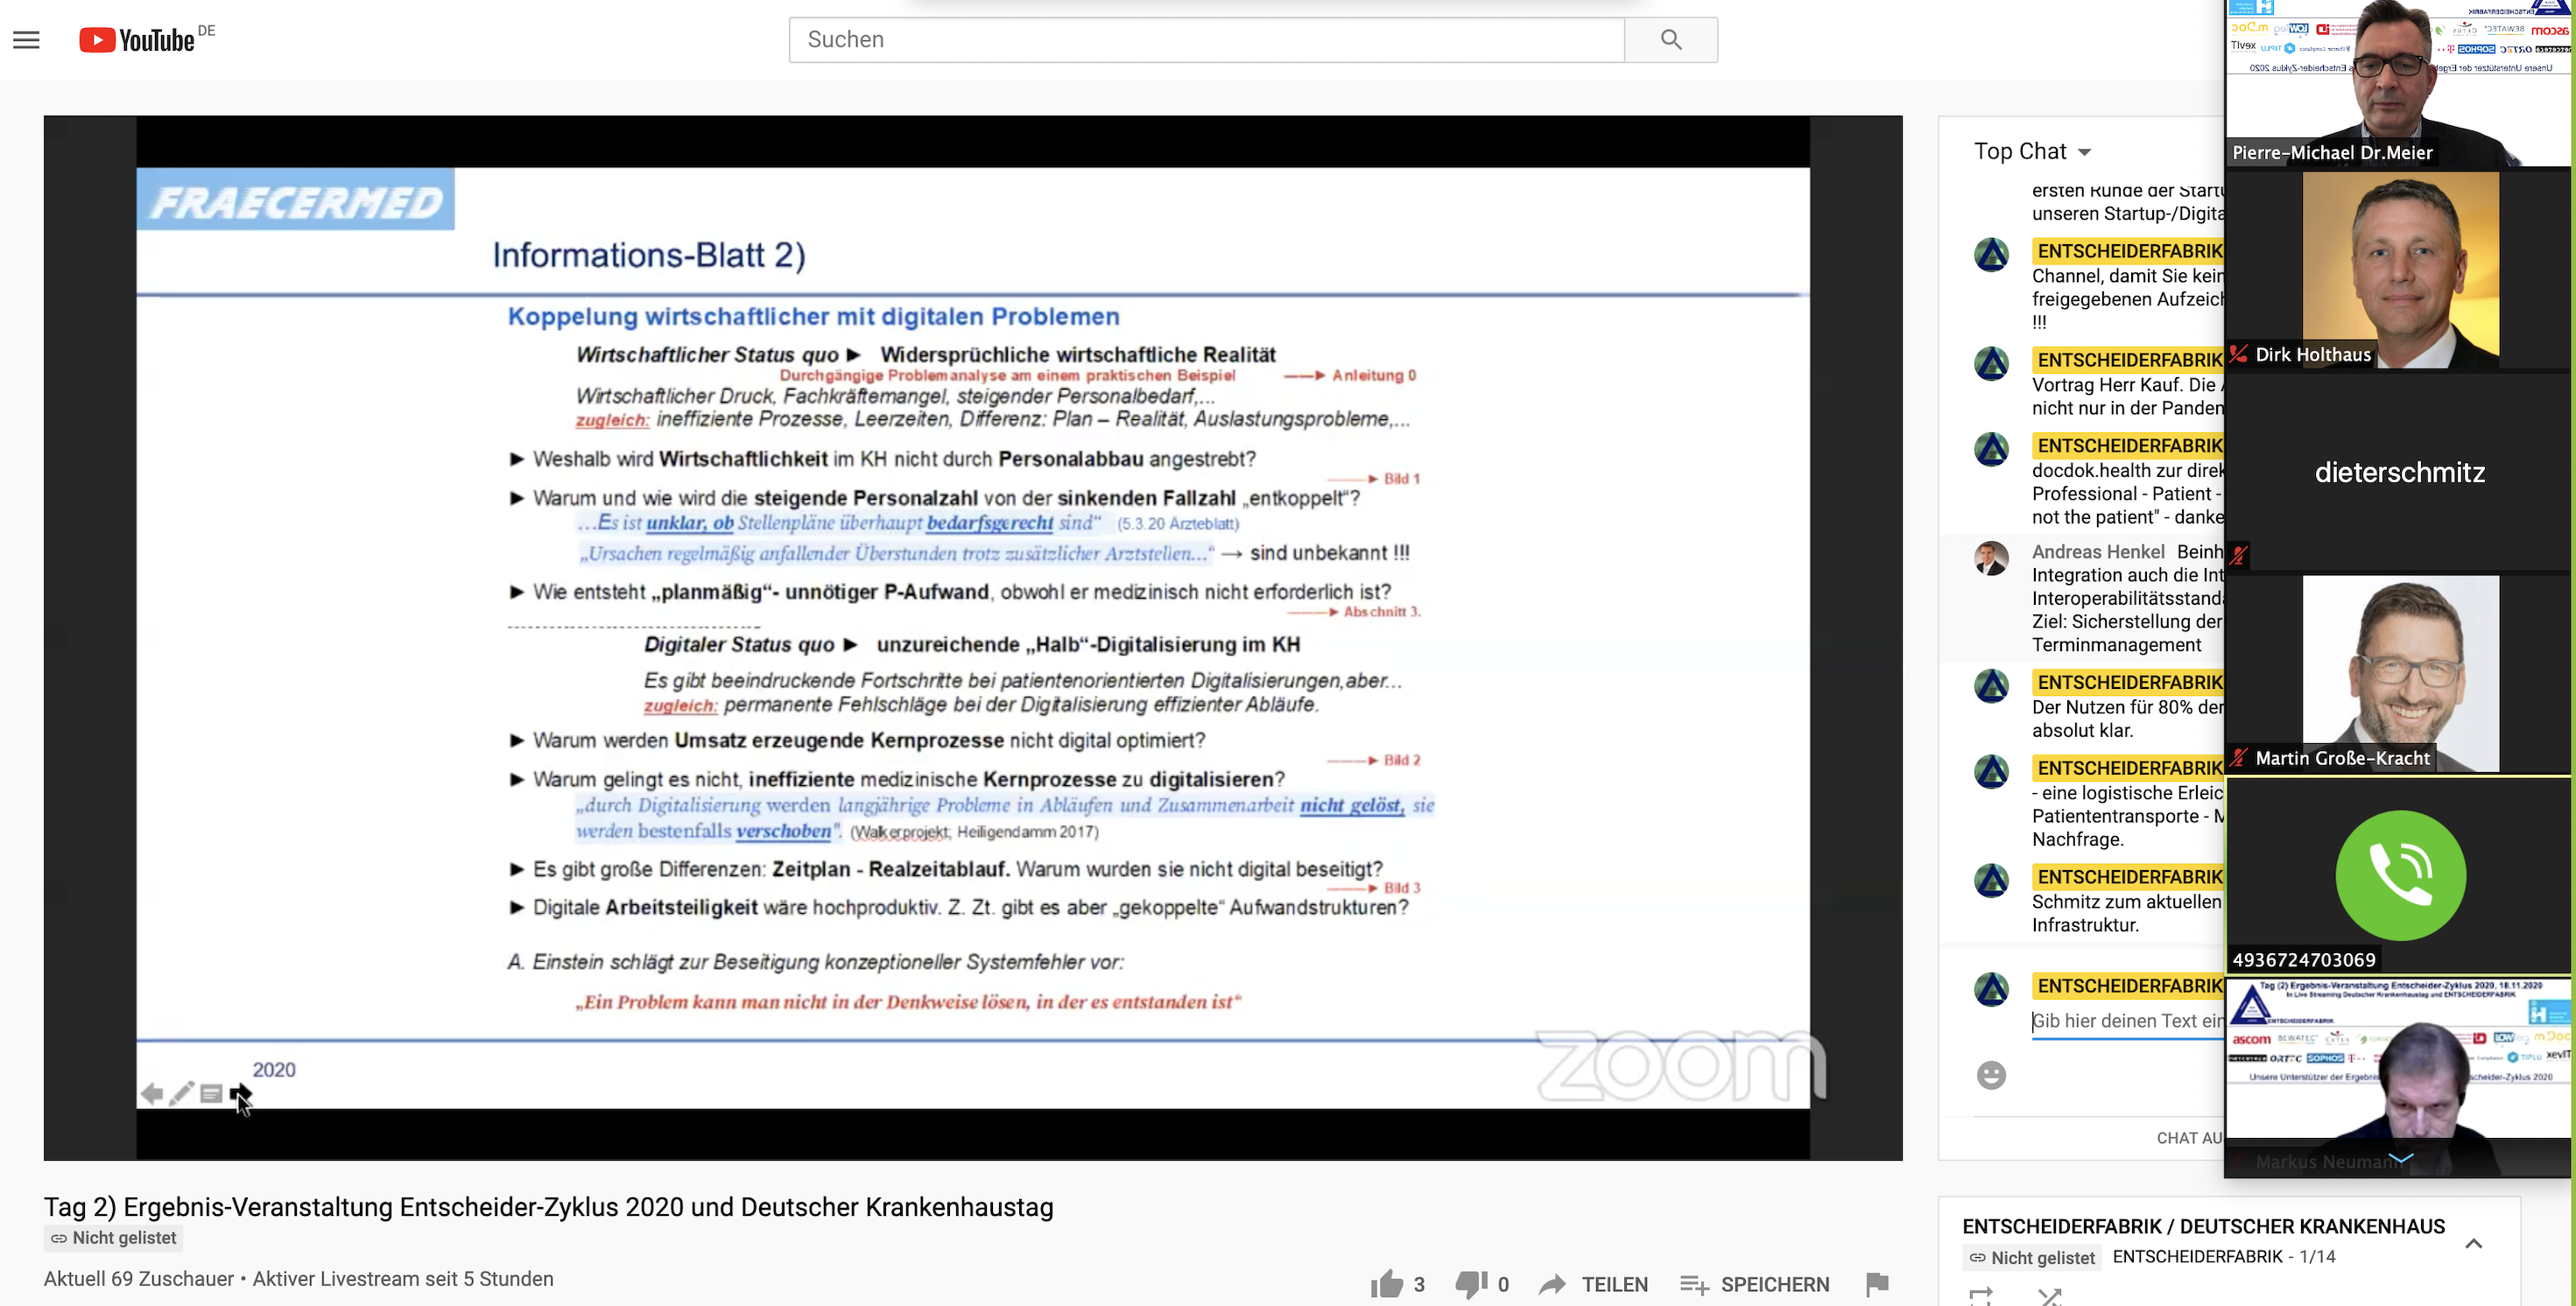Like the video with thumbs up

click(x=1387, y=1284)
